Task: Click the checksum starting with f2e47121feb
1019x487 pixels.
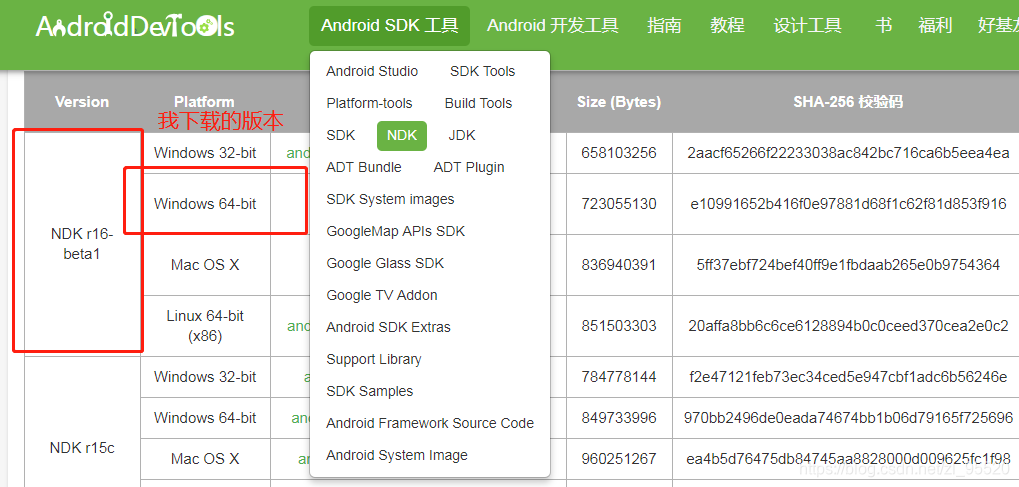Action: 848,376
